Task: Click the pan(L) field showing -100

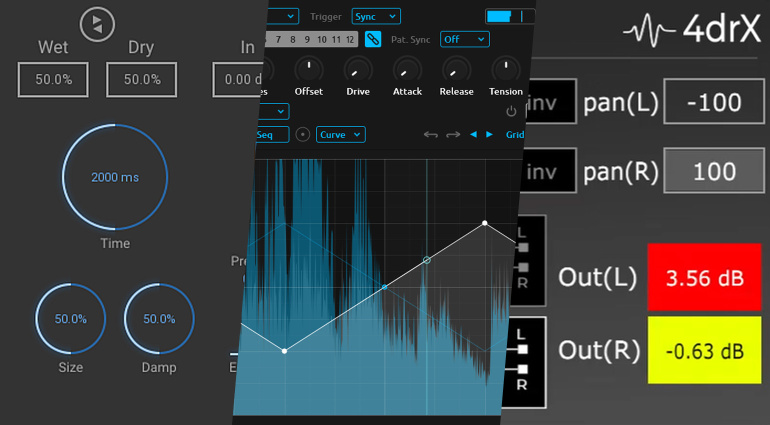Action: [x=714, y=103]
